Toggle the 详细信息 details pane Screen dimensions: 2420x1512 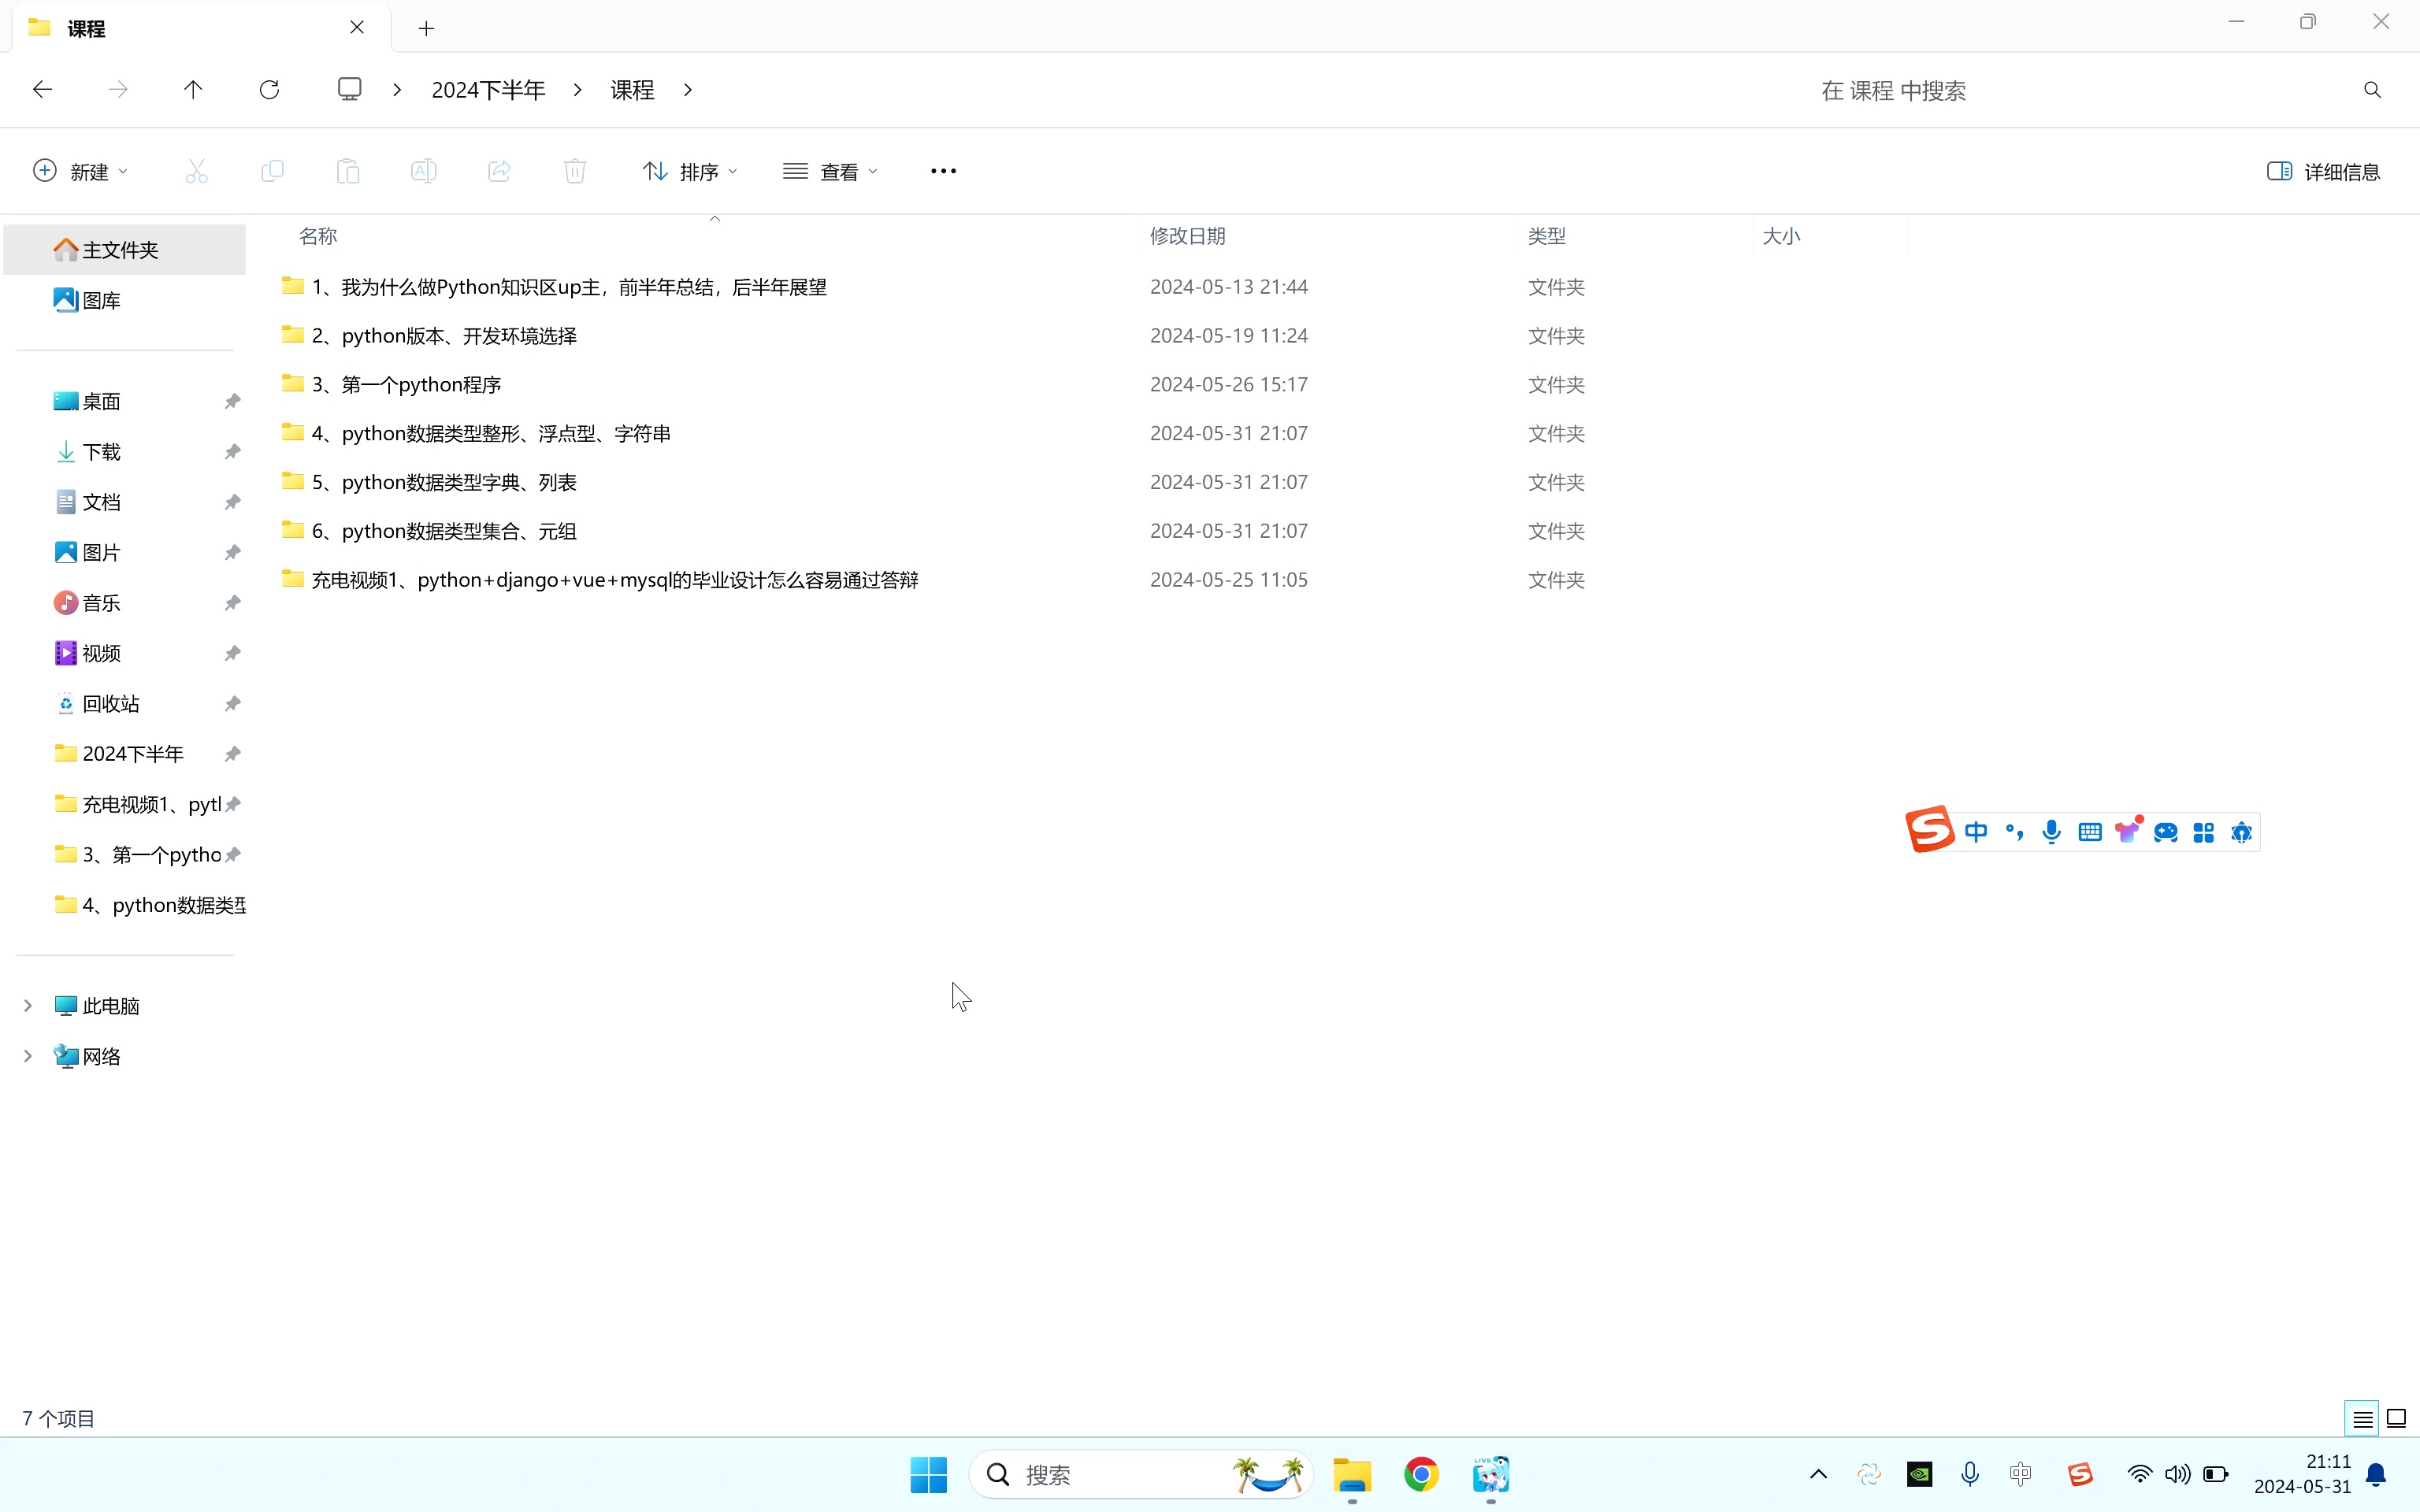pyautogui.click(x=2323, y=171)
